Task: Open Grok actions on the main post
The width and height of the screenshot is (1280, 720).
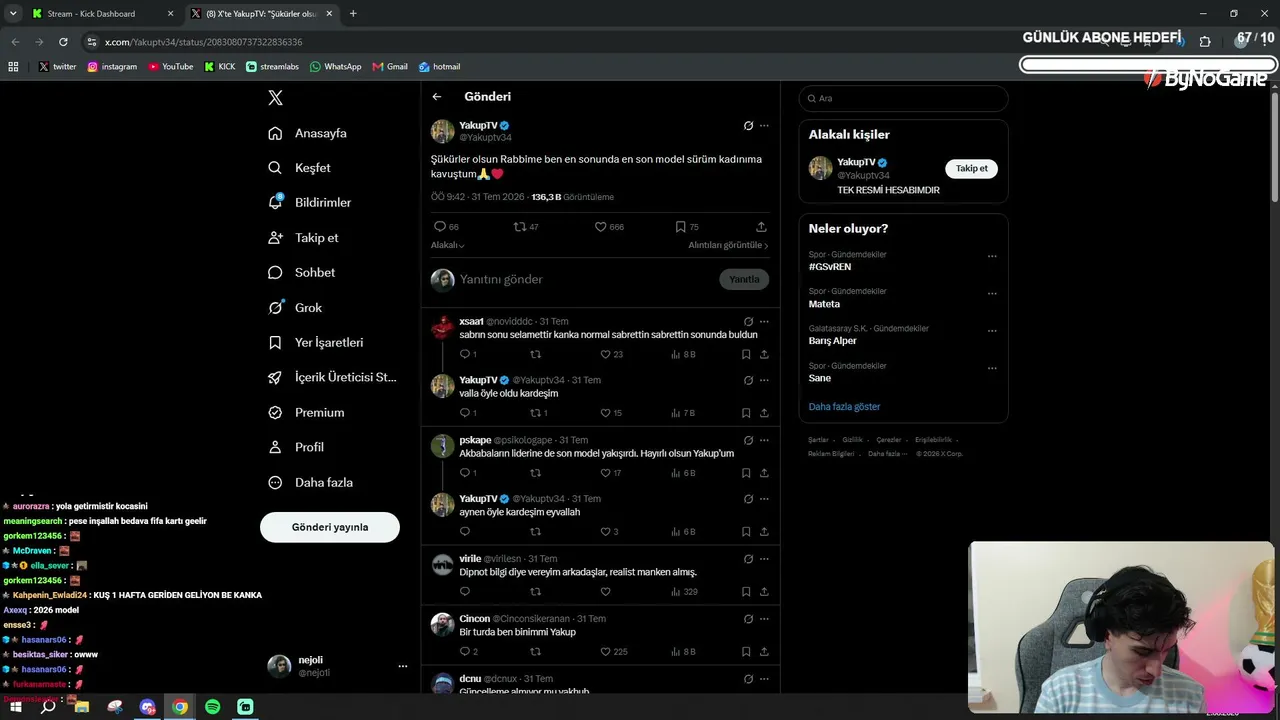Action: (x=748, y=126)
